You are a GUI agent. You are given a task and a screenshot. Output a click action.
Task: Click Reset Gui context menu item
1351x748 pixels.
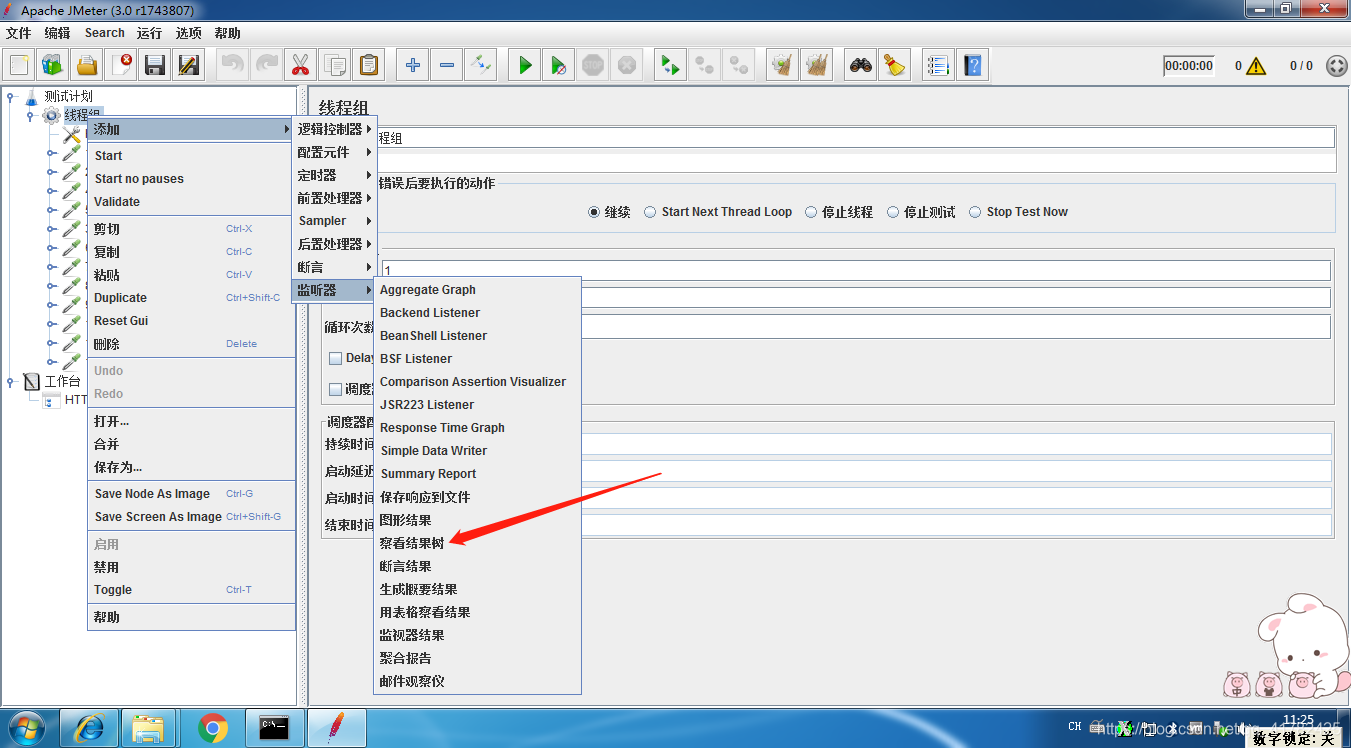[x=191, y=321]
